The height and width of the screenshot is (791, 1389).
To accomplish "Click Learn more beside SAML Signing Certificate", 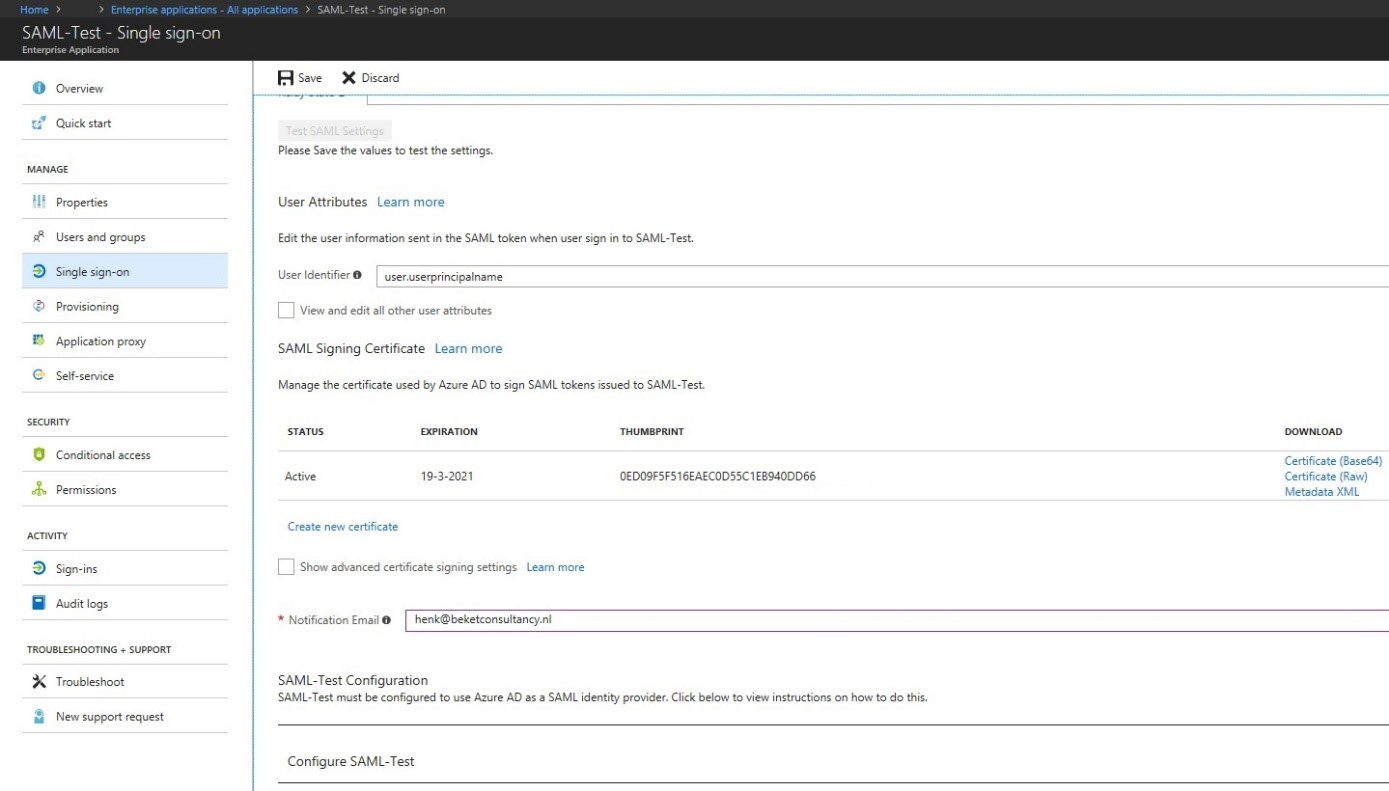I will click(468, 349).
